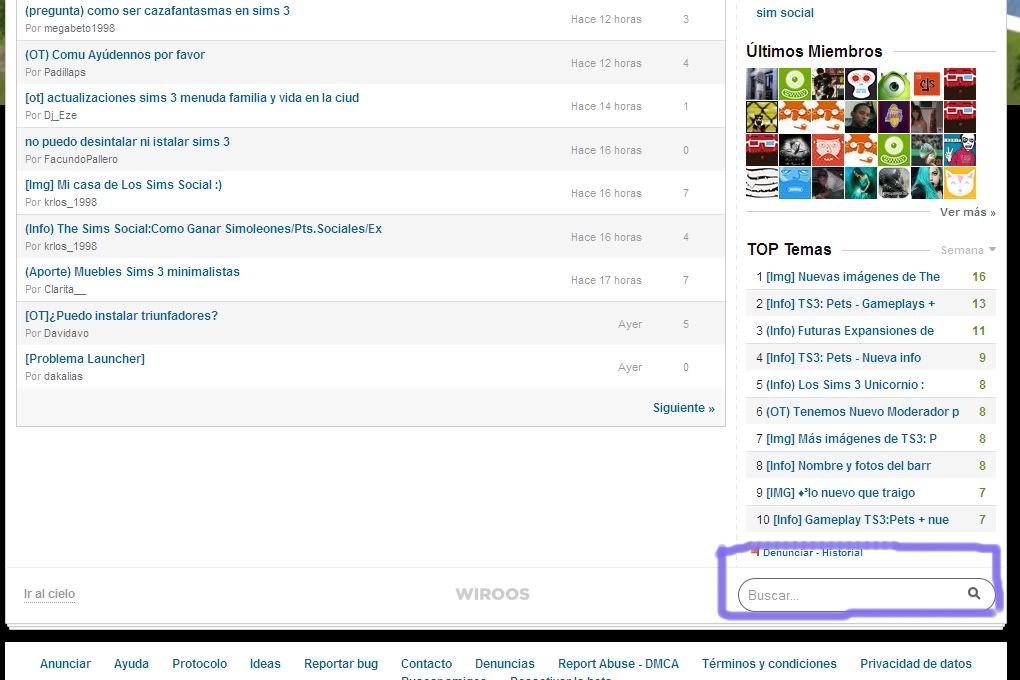Open the sim social tag link
The image size is (1020, 680).
click(x=785, y=12)
